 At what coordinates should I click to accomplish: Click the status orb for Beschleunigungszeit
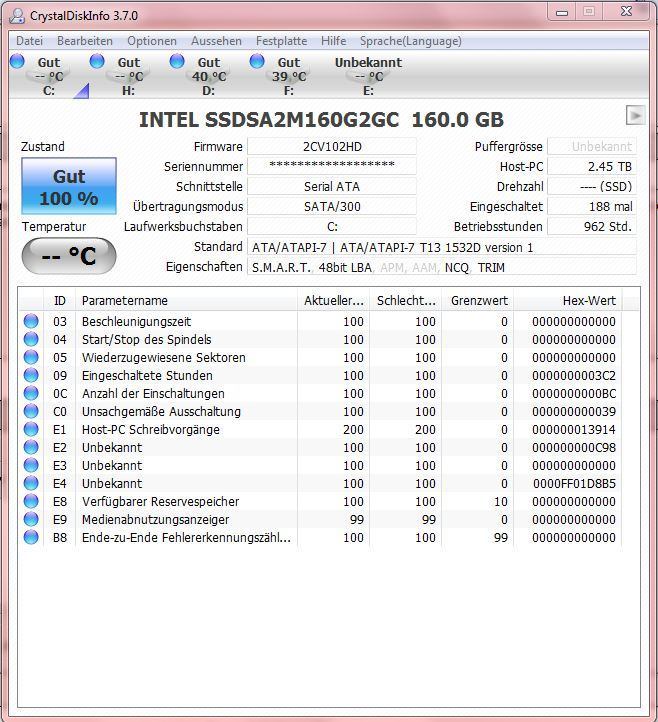[31, 321]
